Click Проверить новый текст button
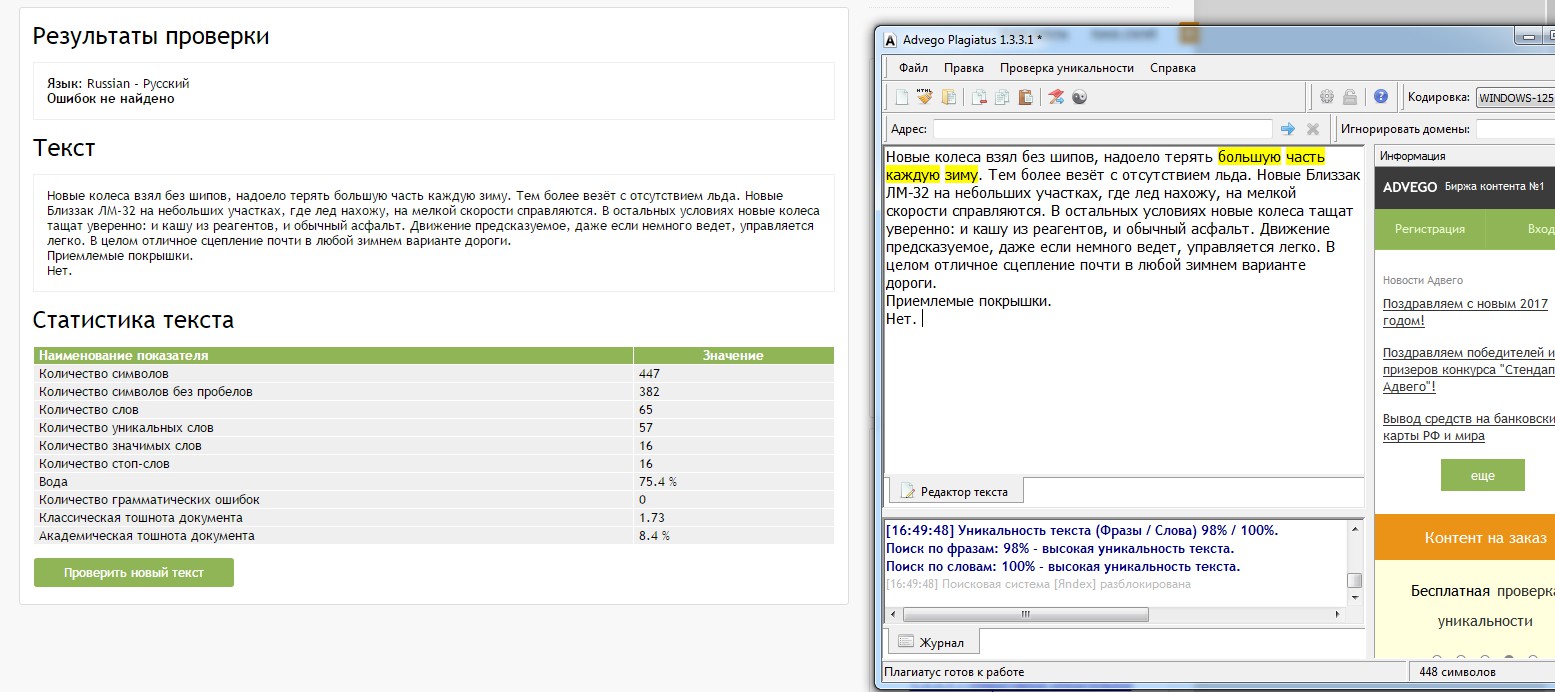 pyautogui.click(x=134, y=573)
